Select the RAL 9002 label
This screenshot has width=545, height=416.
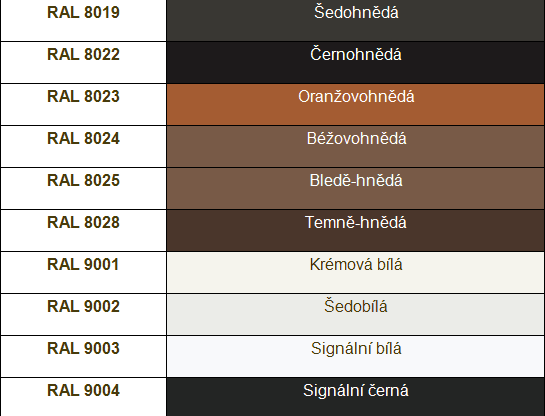[83, 307]
